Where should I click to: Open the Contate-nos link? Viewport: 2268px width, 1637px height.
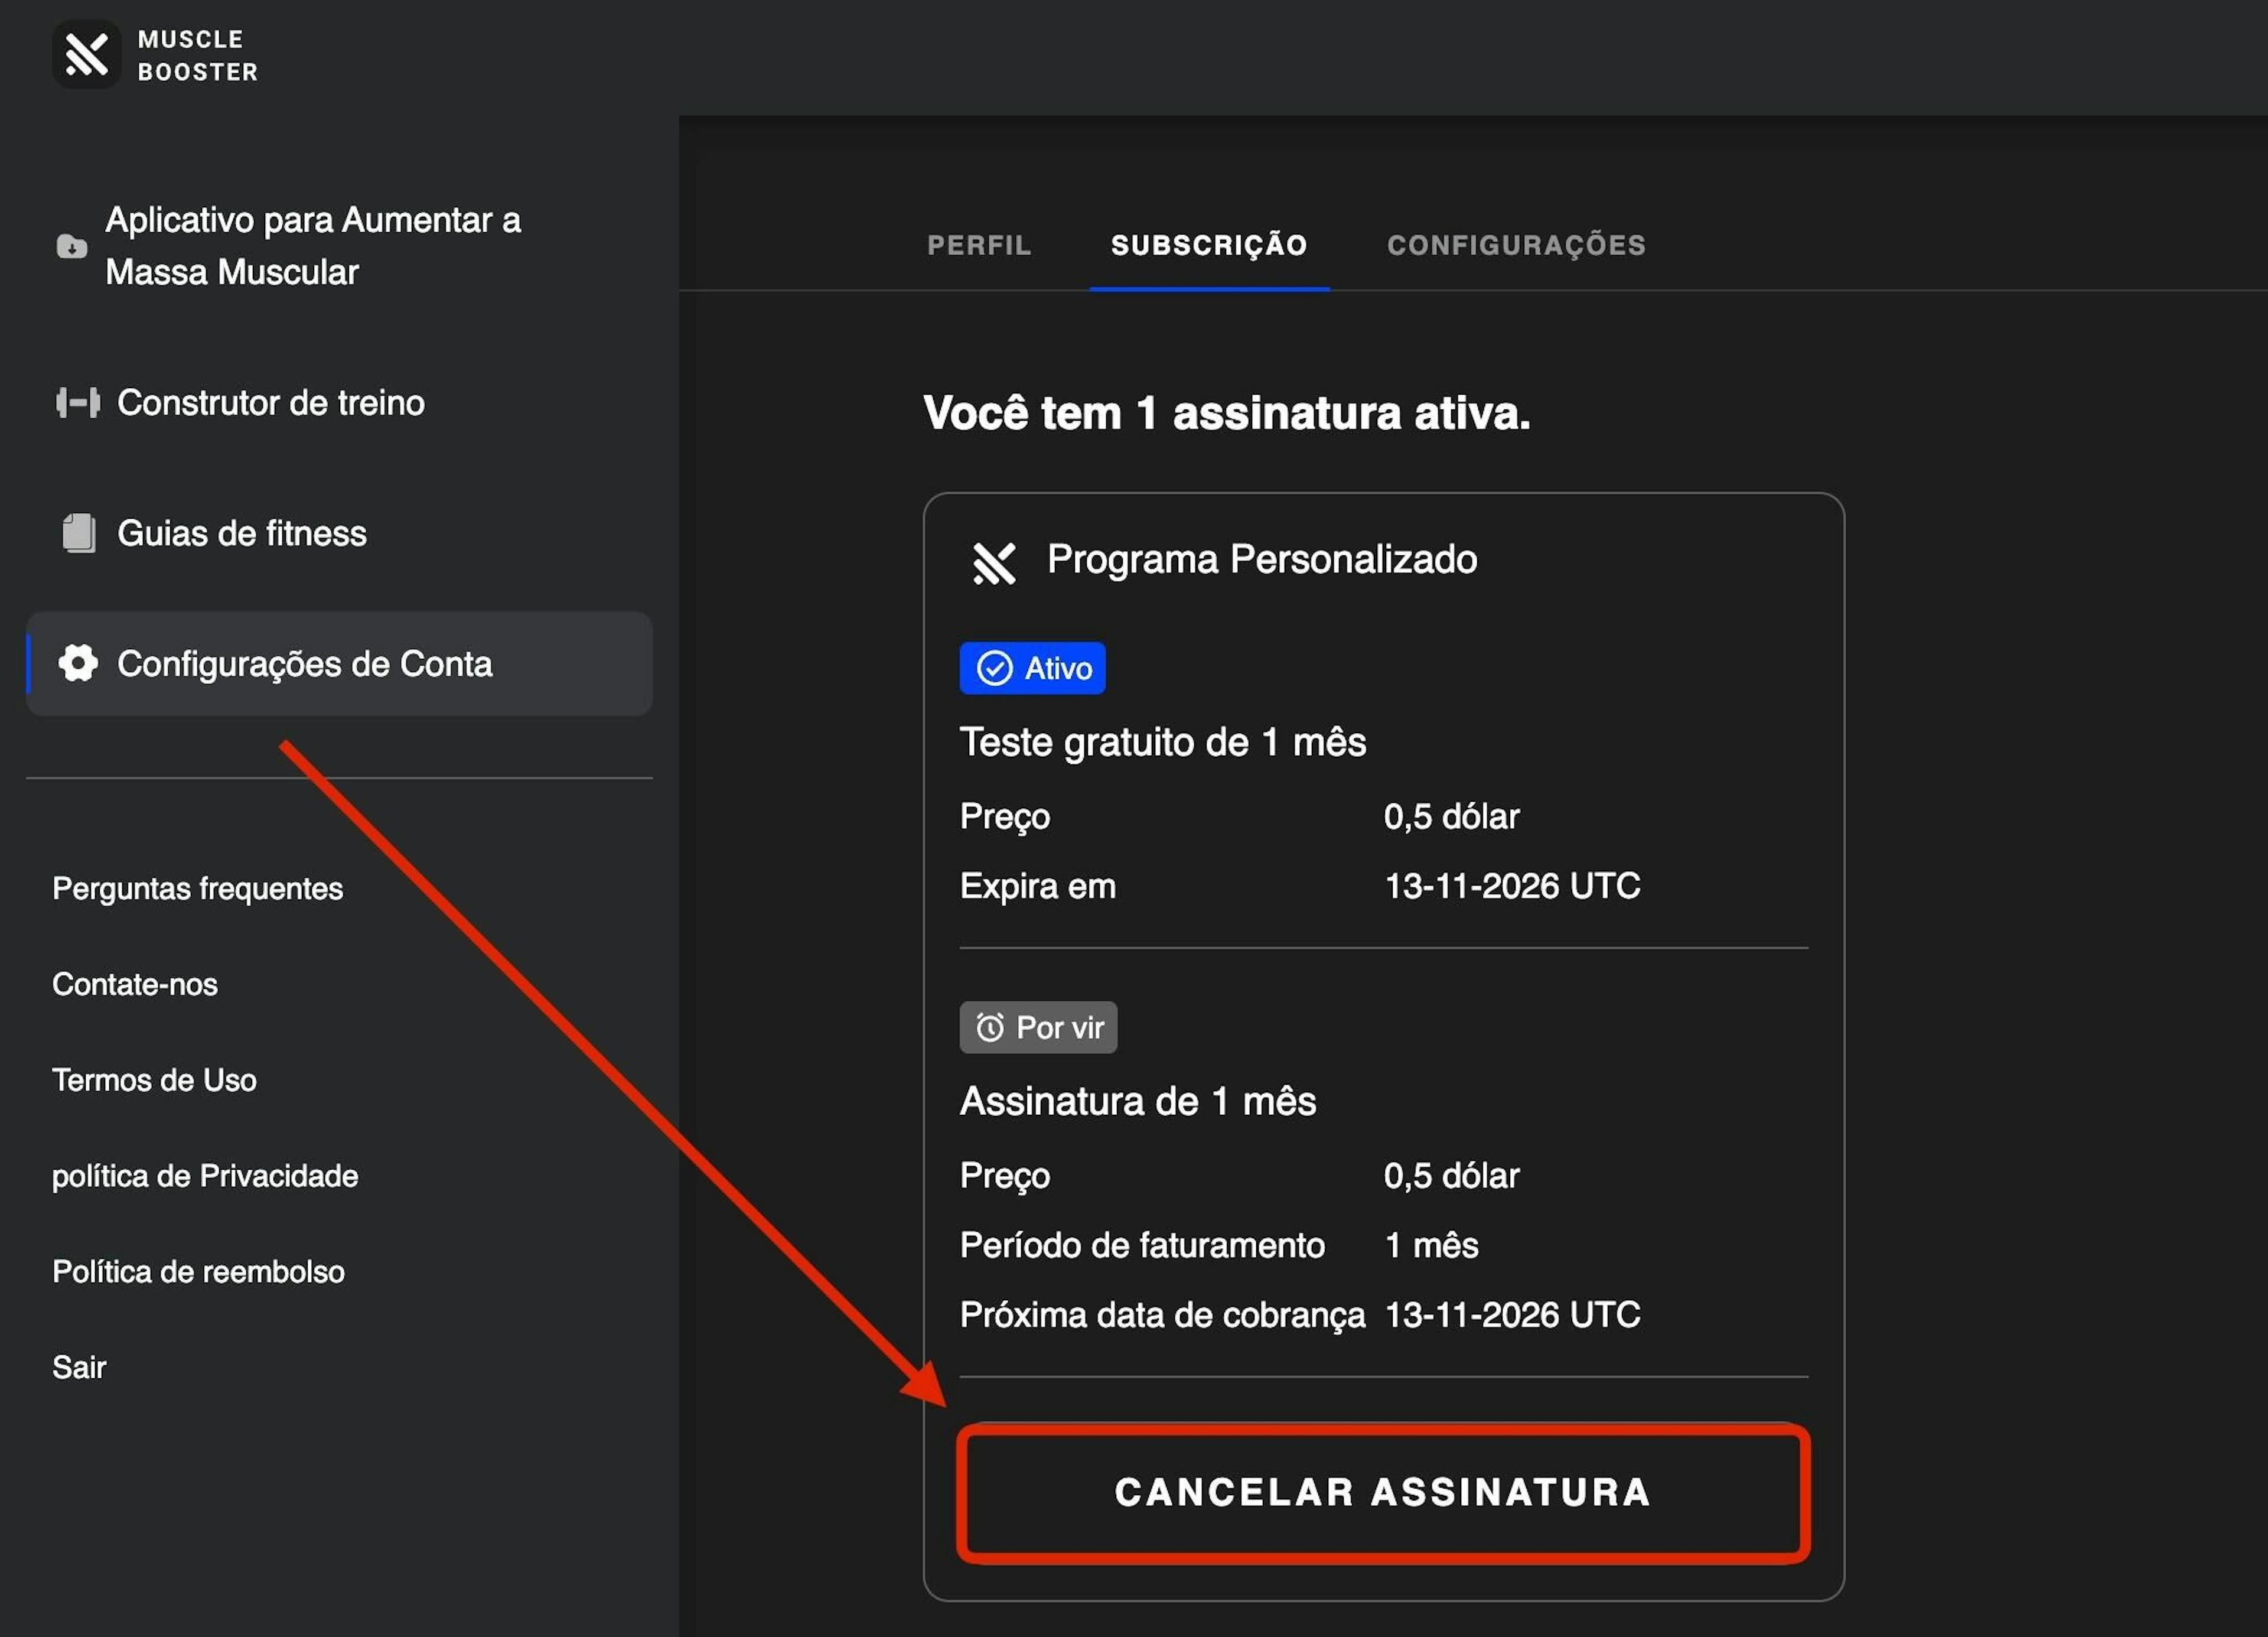[x=135, y=985]
